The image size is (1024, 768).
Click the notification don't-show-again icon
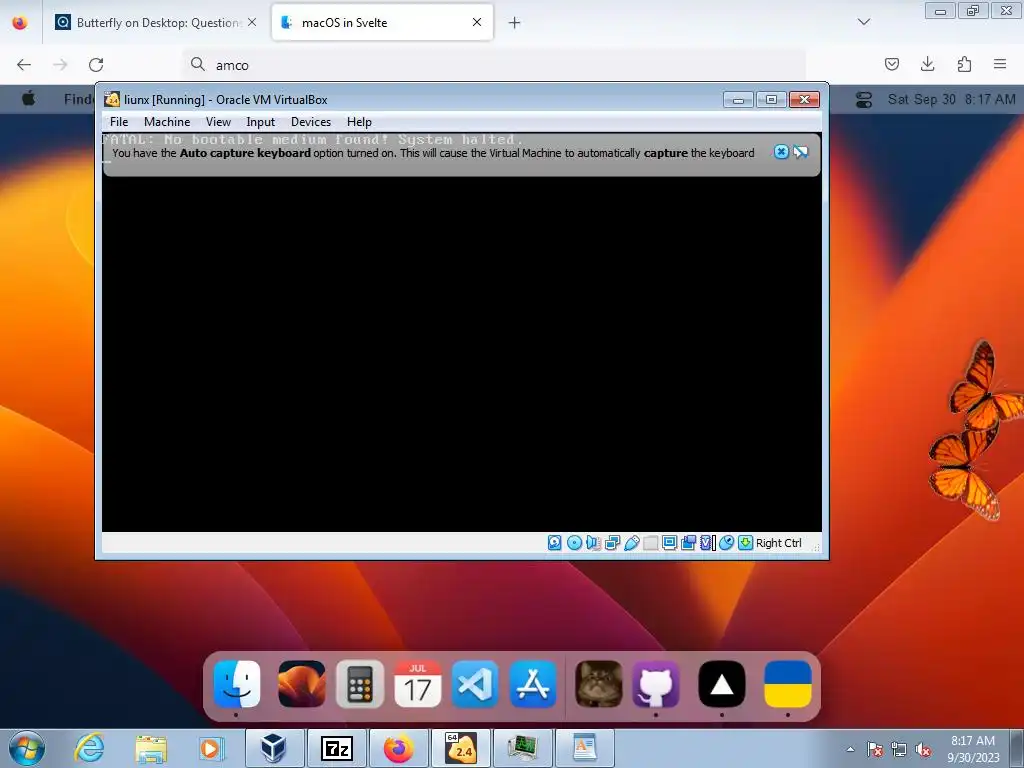(801, 152)
